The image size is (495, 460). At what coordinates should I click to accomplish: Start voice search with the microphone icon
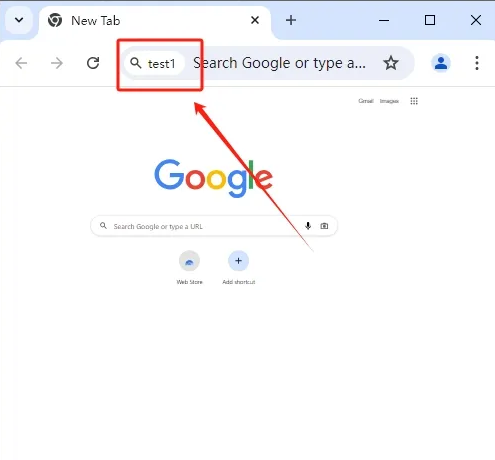pyautogui.click(x=308, y=226)
